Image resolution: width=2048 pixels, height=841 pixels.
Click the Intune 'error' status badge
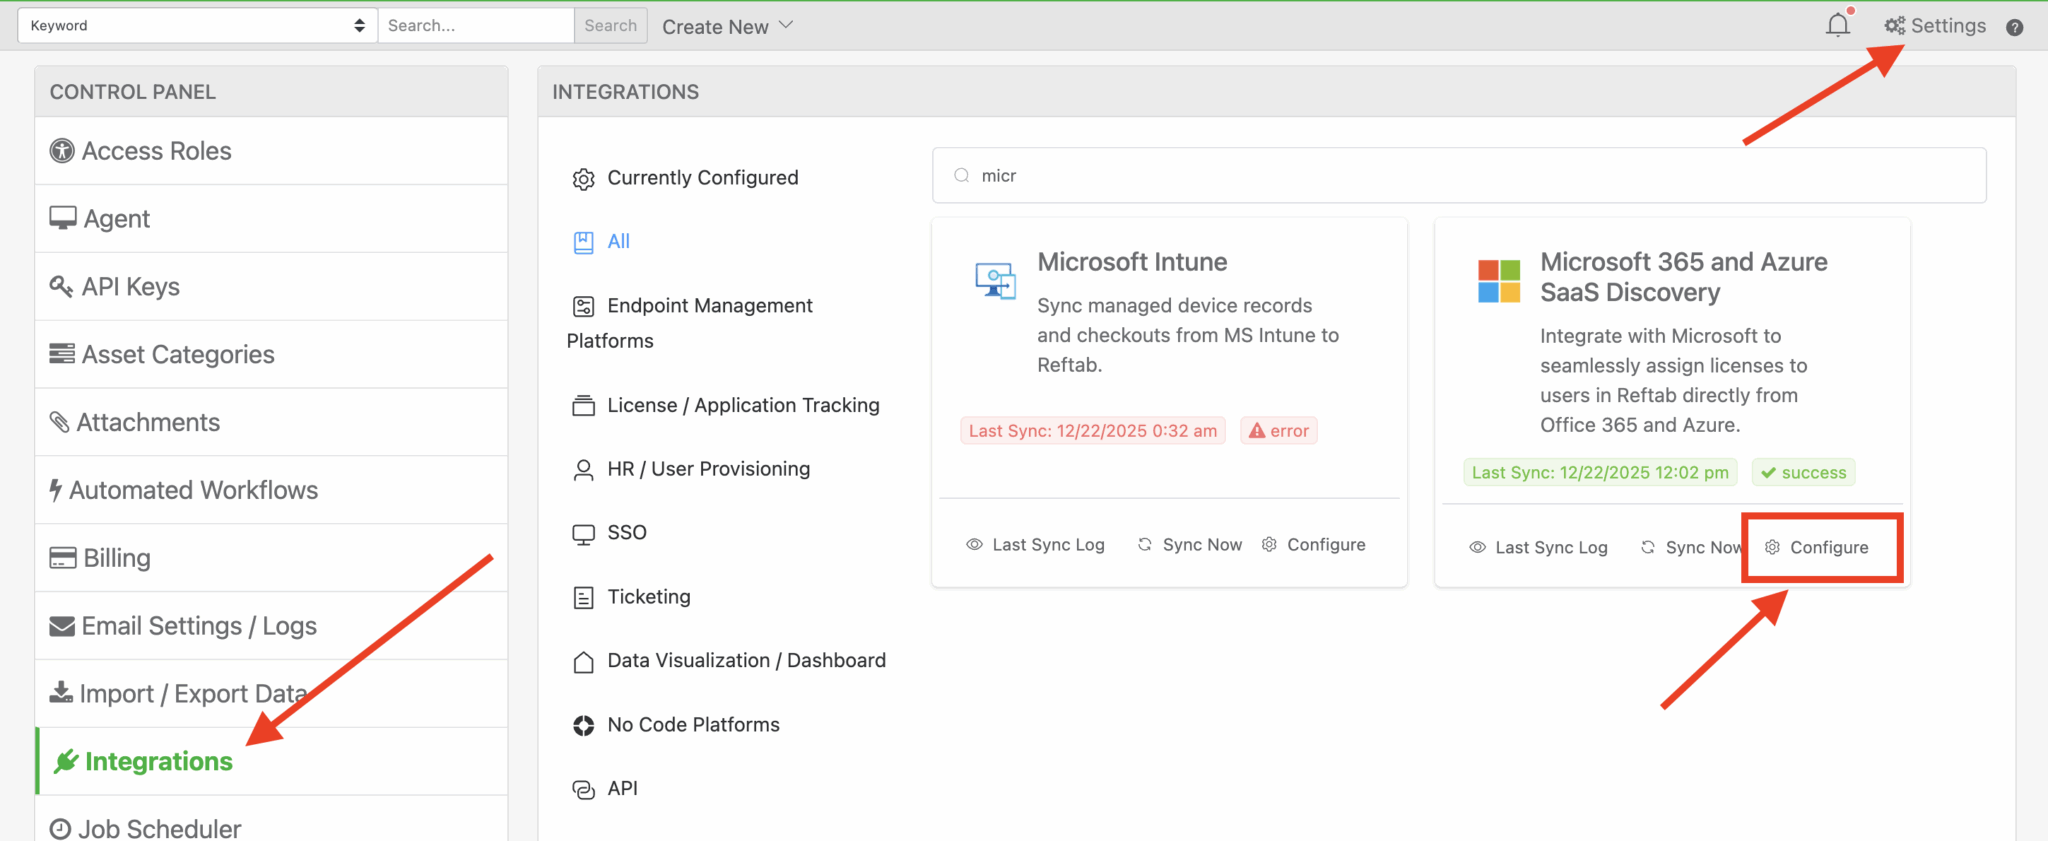click(x=1279, y=431)
